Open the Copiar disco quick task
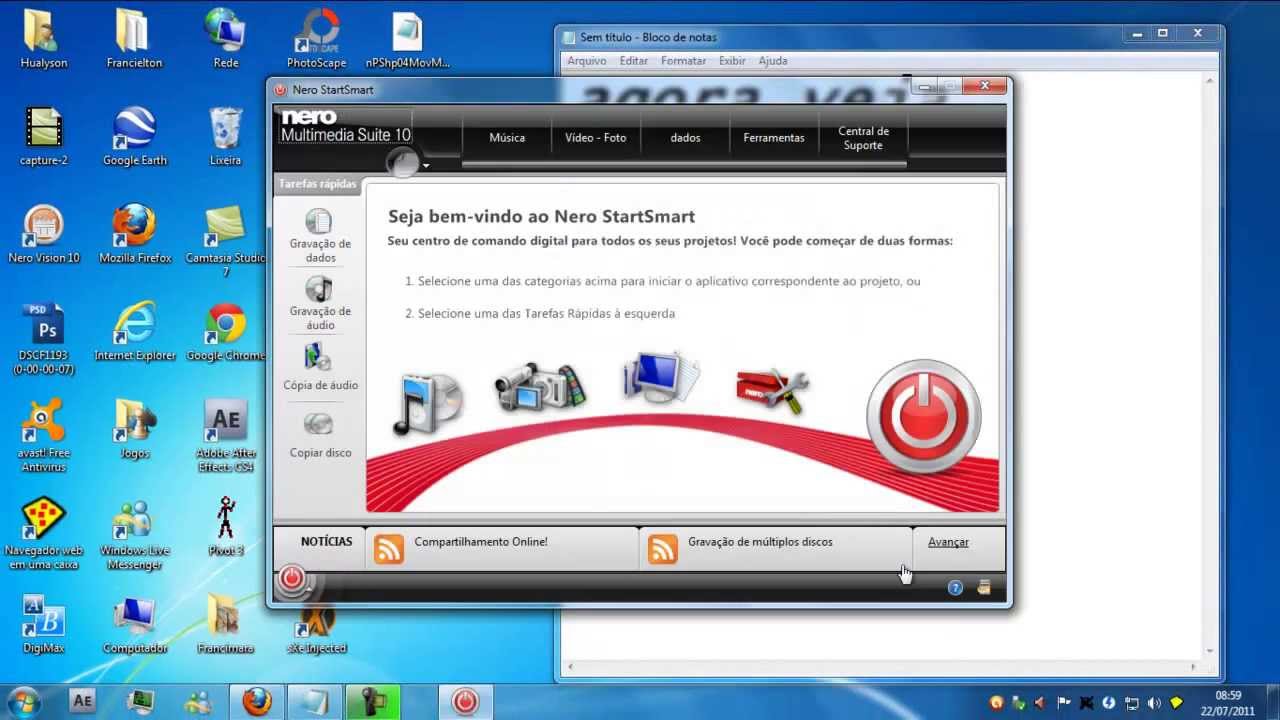This screenshot has height=720, width=1280. (x=320, y=434)
